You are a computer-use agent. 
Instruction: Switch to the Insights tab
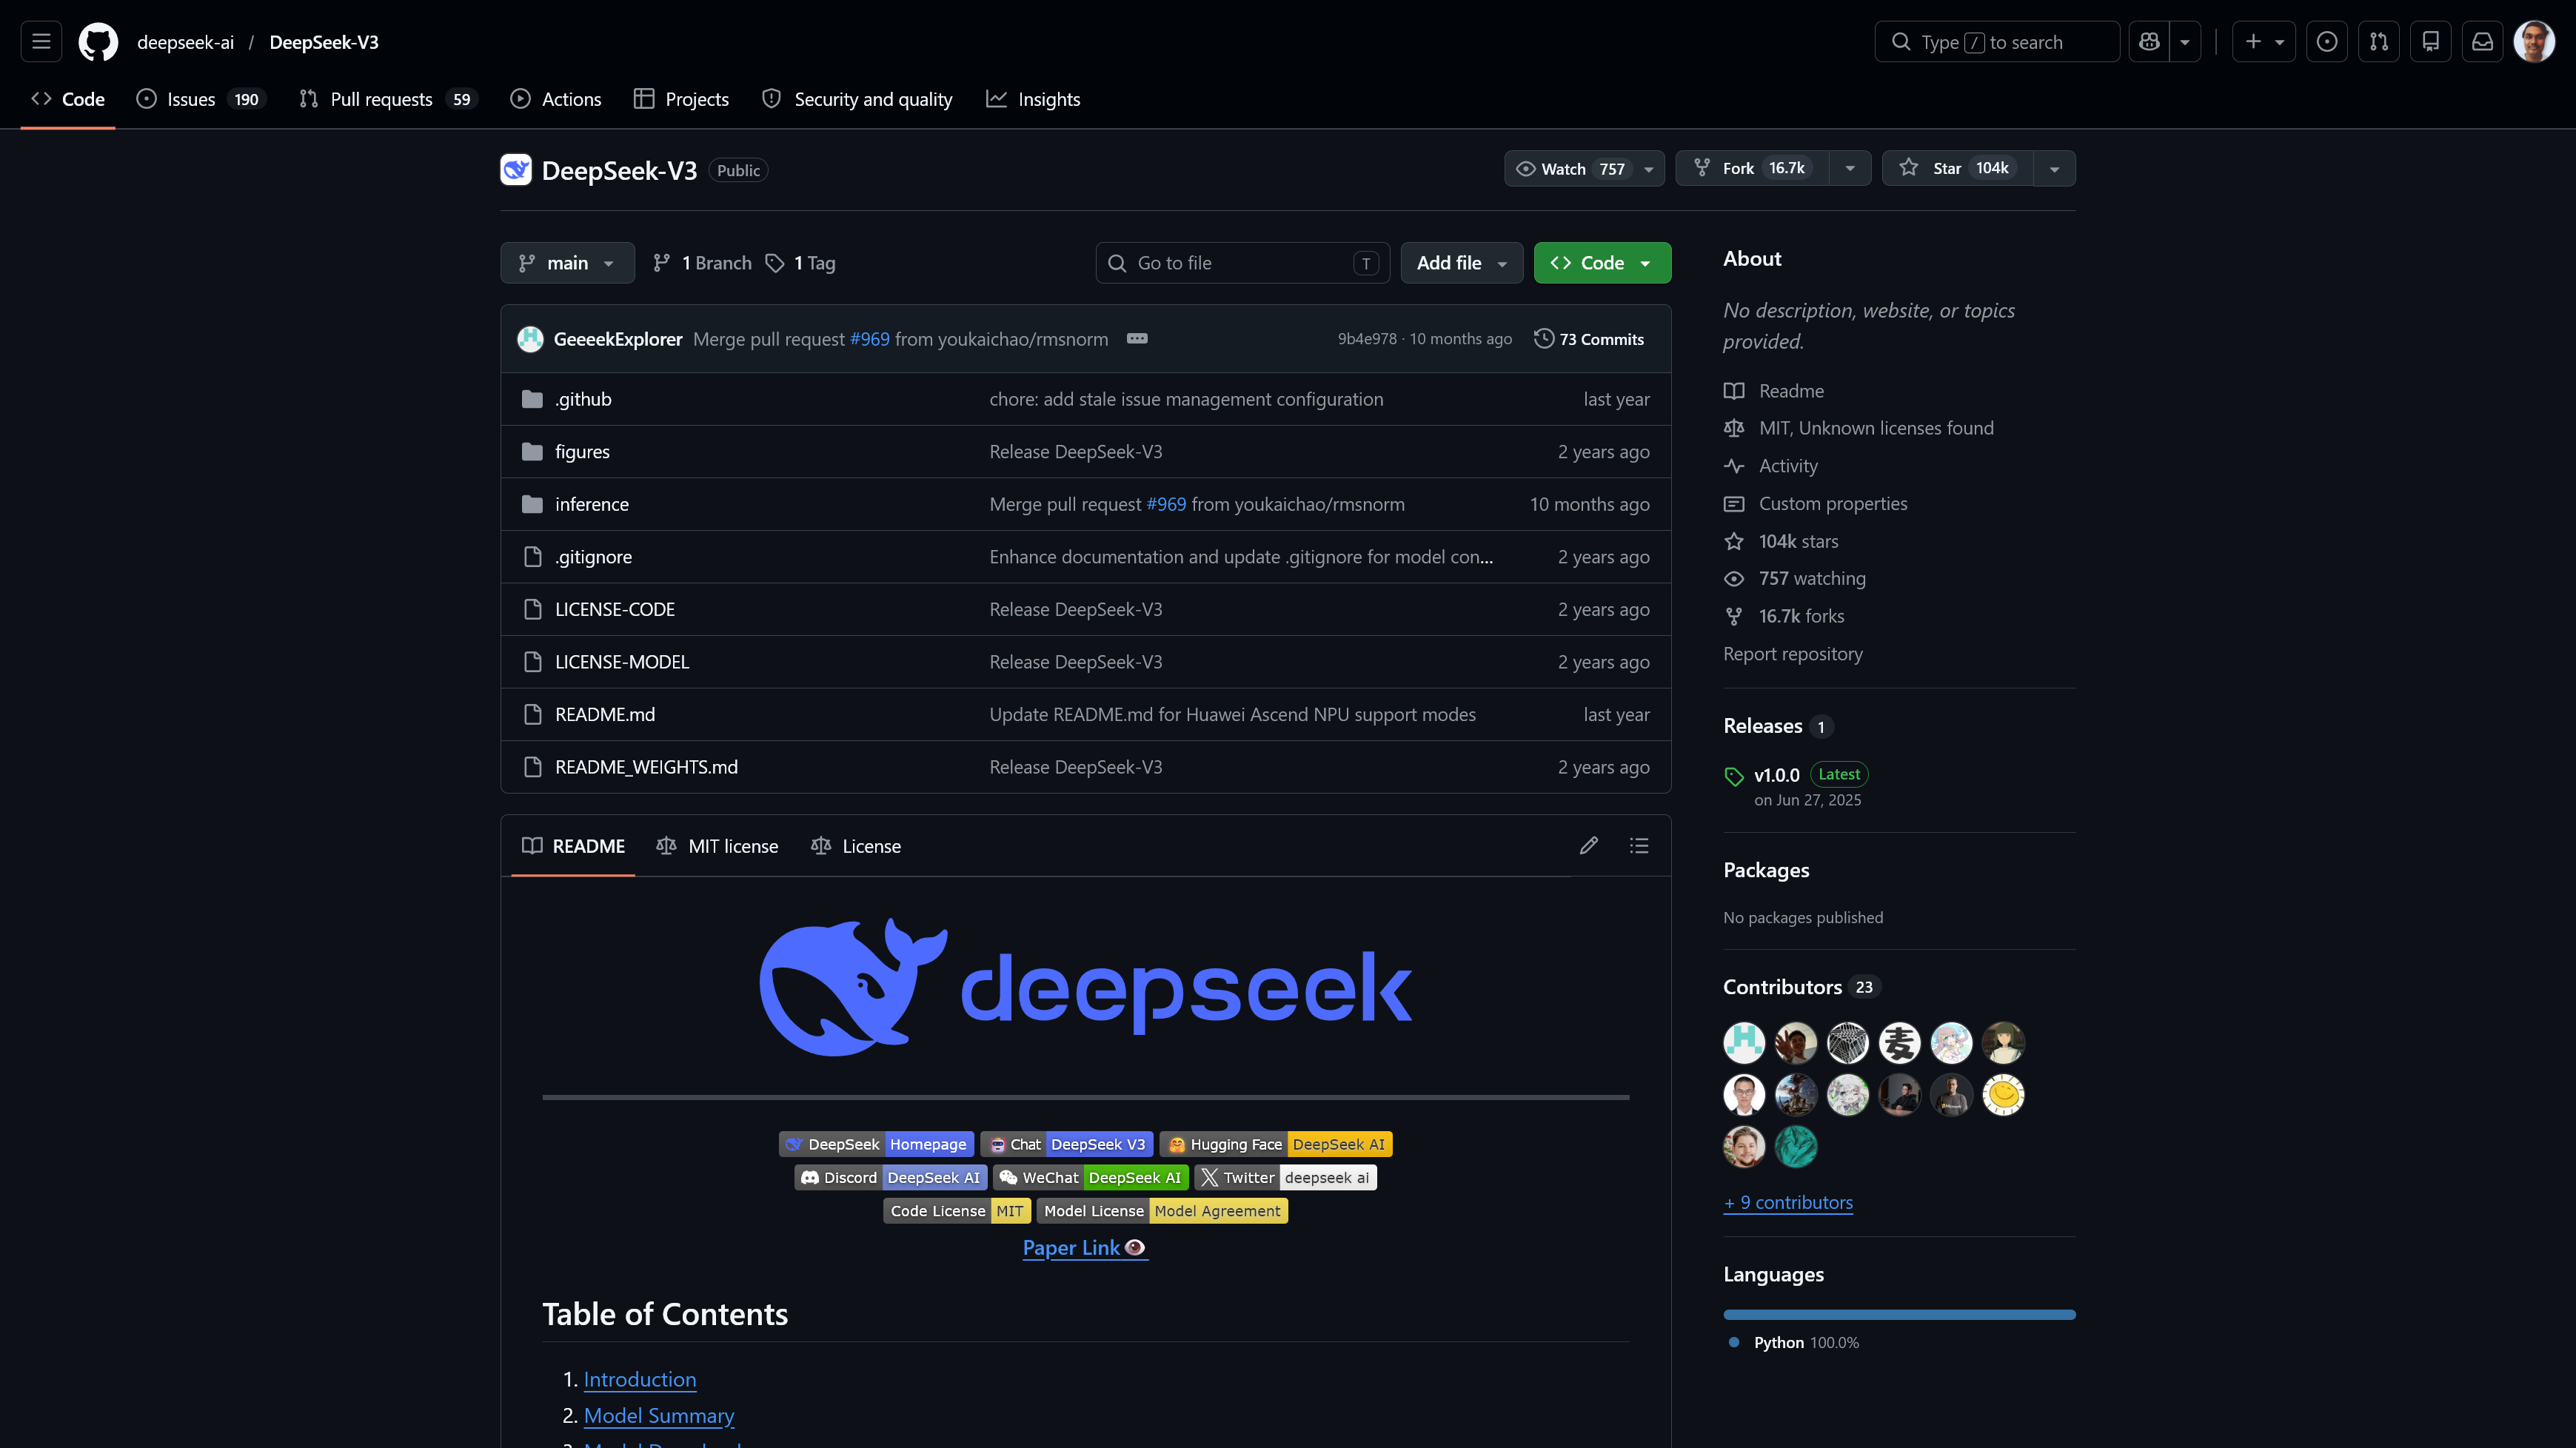coord(1033,99)
